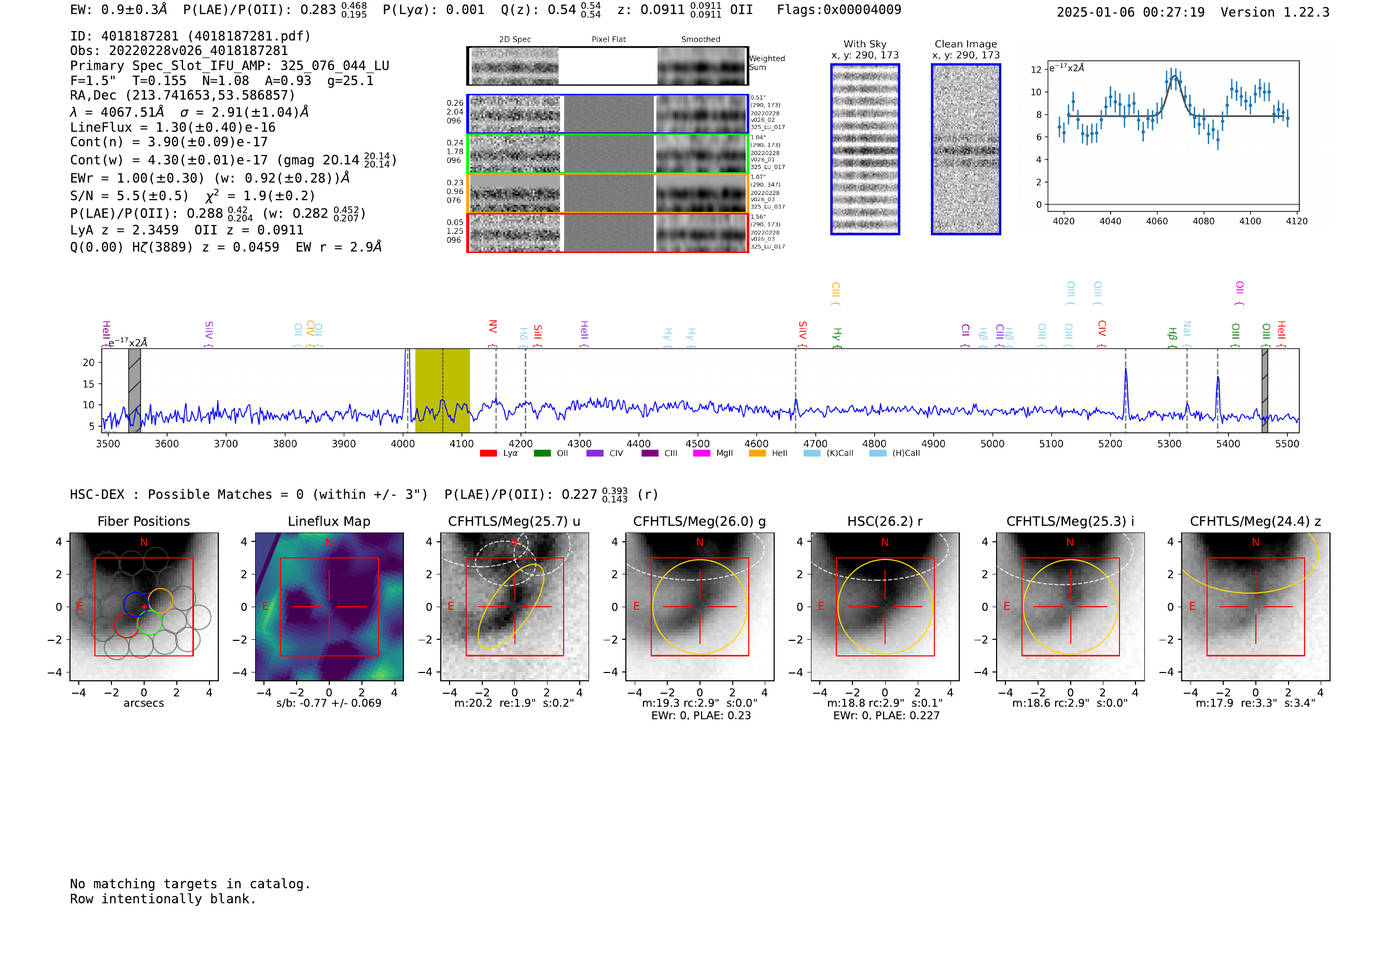Click the 2025-01-06 00:27:19 timestamp
Screen dimensions: 1400x953
point(1131,12)
